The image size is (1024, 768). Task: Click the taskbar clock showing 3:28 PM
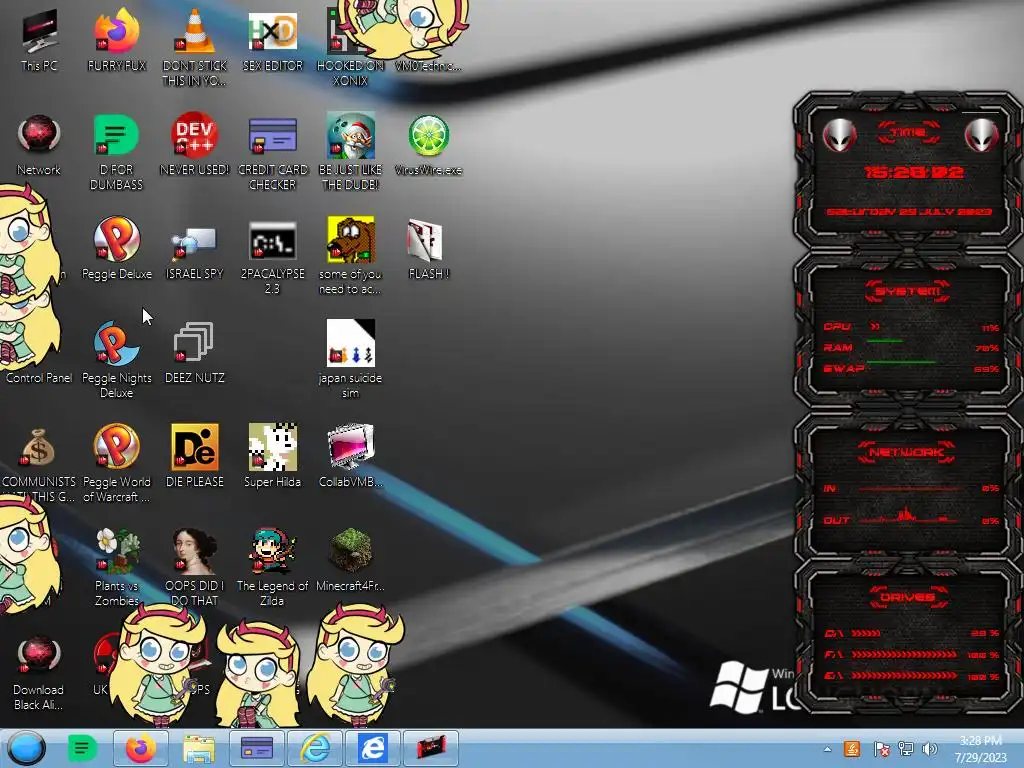coord(981,749)
